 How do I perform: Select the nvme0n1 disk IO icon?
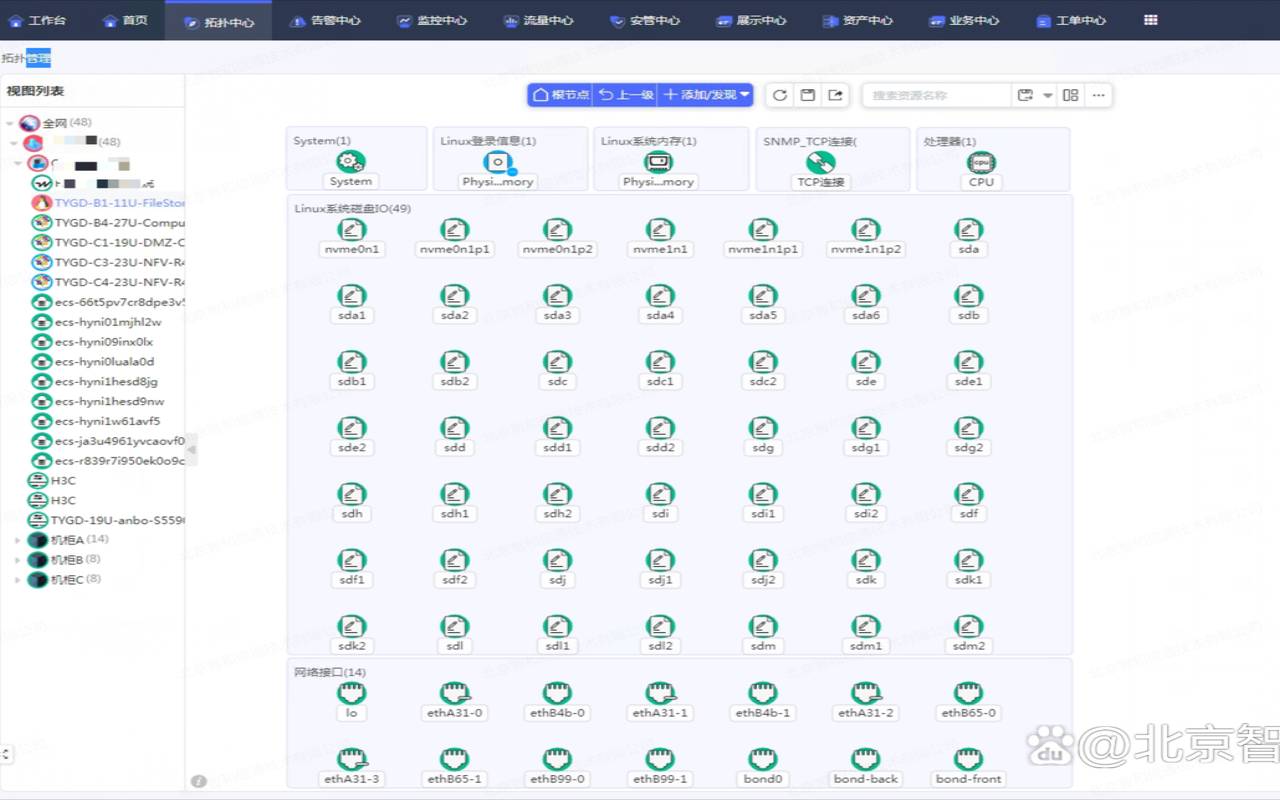pyautogui.click(x=351, y=230)
